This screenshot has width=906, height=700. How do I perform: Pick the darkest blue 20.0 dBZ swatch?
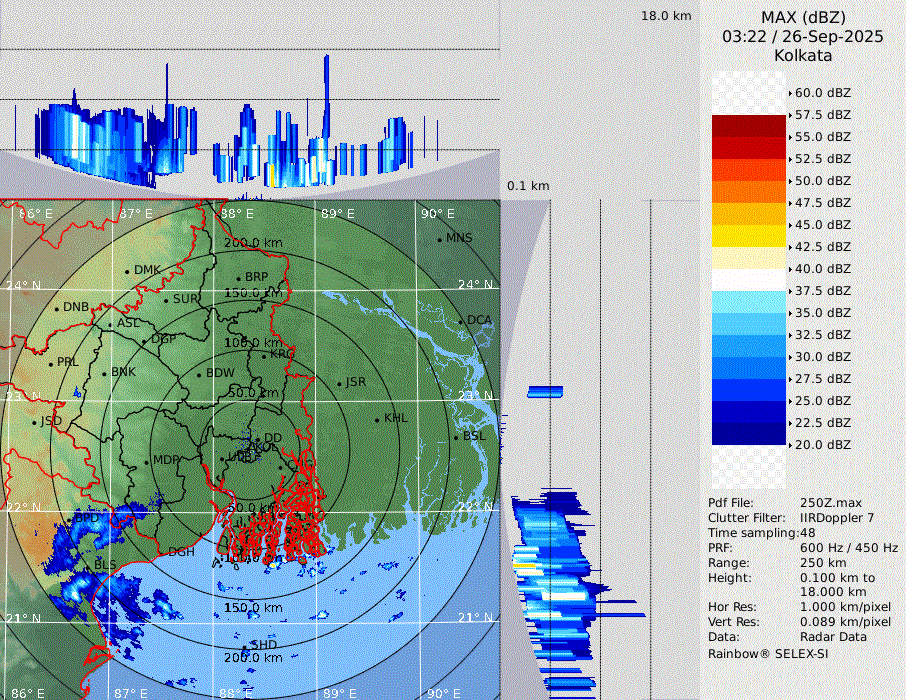point(749,434)
